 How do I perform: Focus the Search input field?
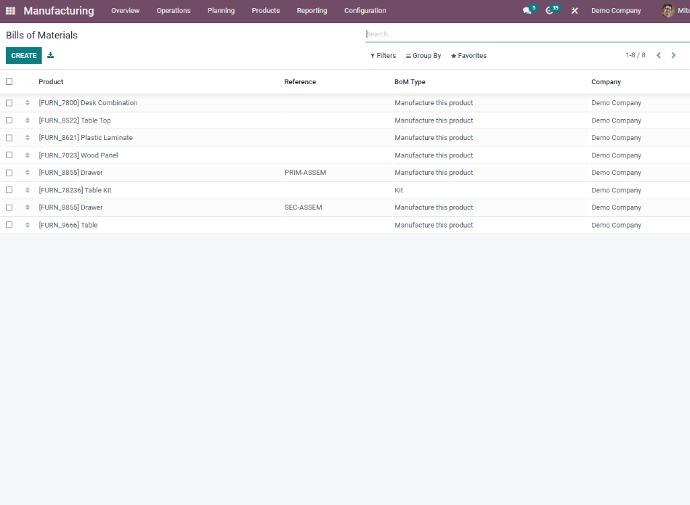pyautogui.click(x=527, y=34)
